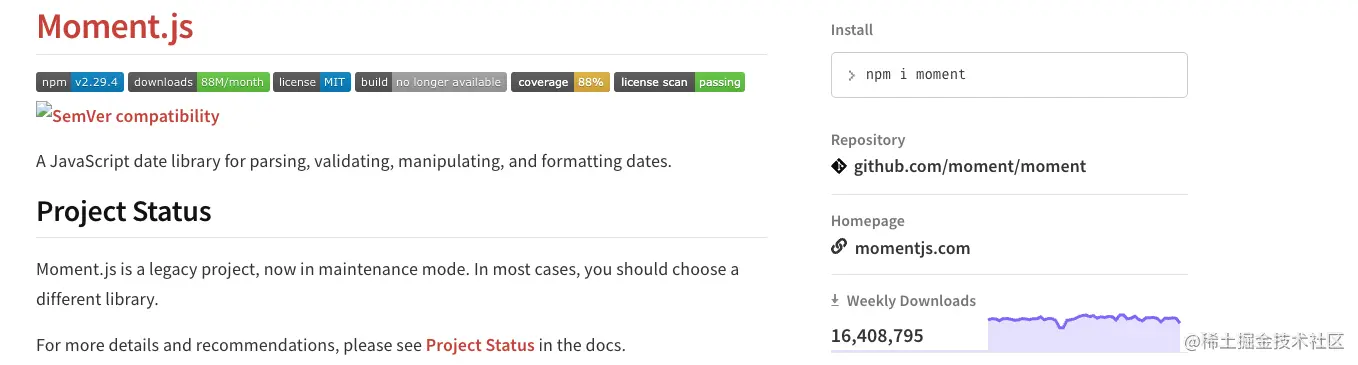The width and height of the screenshot is (1358, 365).
Task: Click the git icon beside the repository URL
Action: click(x=839, y=166)
